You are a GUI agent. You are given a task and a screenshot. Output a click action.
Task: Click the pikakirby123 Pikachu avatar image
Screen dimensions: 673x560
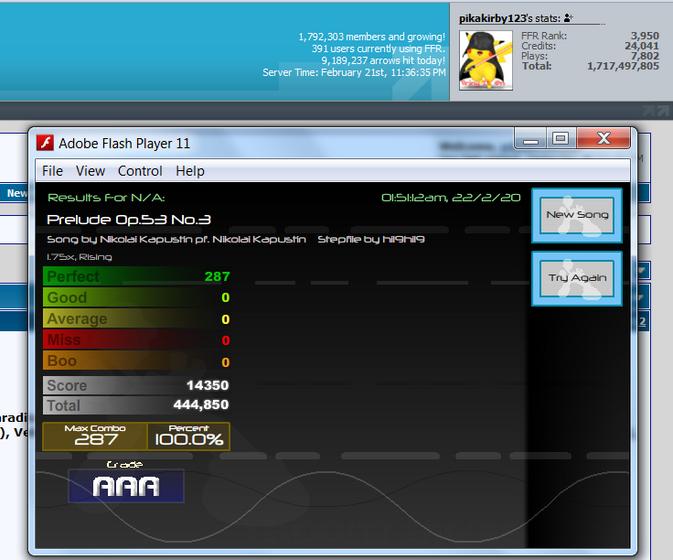tap(486, 60)
